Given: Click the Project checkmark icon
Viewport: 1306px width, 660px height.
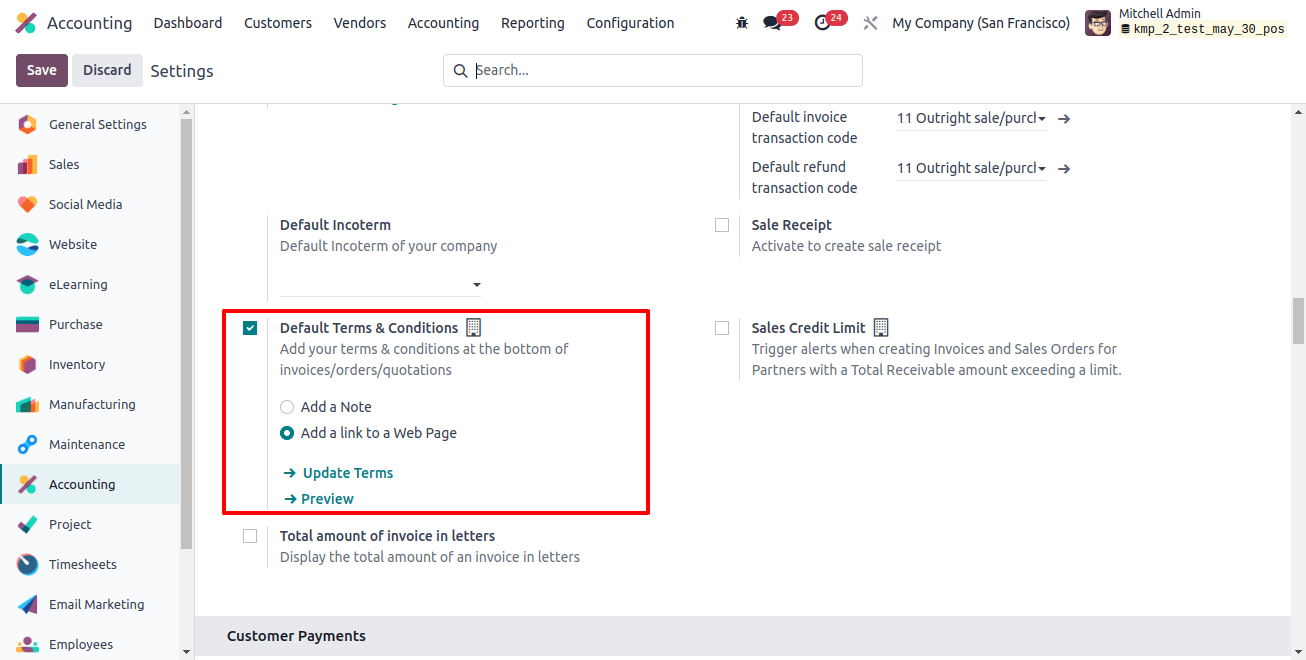Looking at the screenshot, I should click(28, 525).
